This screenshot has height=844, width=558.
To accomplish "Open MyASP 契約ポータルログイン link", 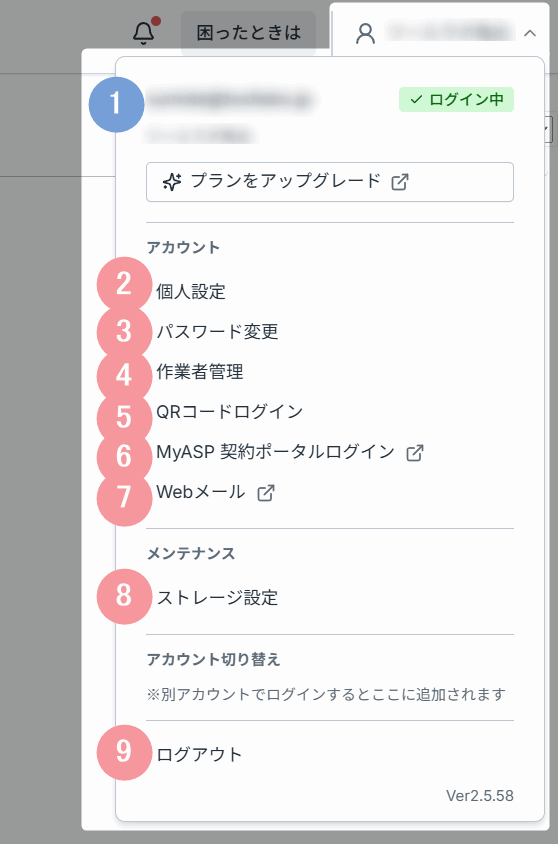I will click(276, 452).
